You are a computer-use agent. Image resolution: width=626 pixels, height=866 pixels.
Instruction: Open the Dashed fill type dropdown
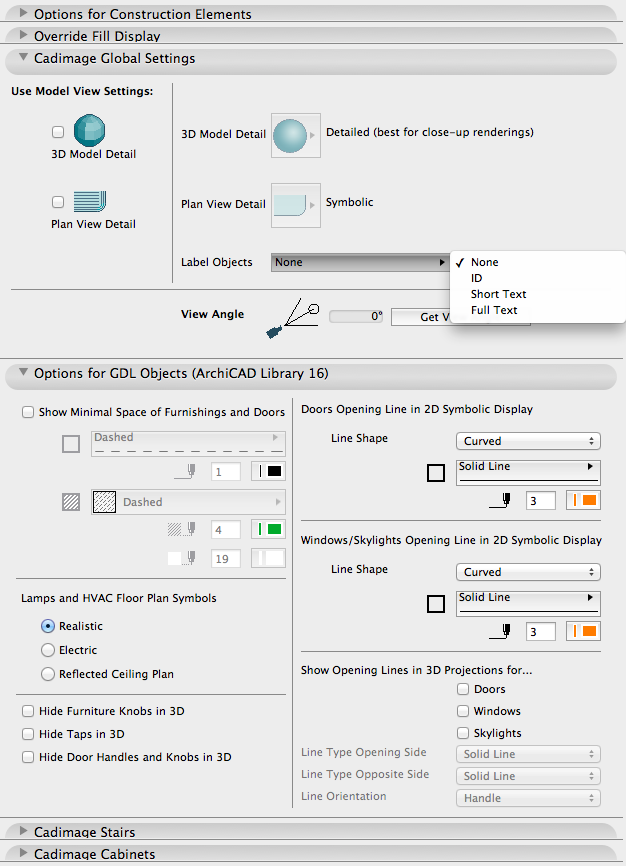188,502
